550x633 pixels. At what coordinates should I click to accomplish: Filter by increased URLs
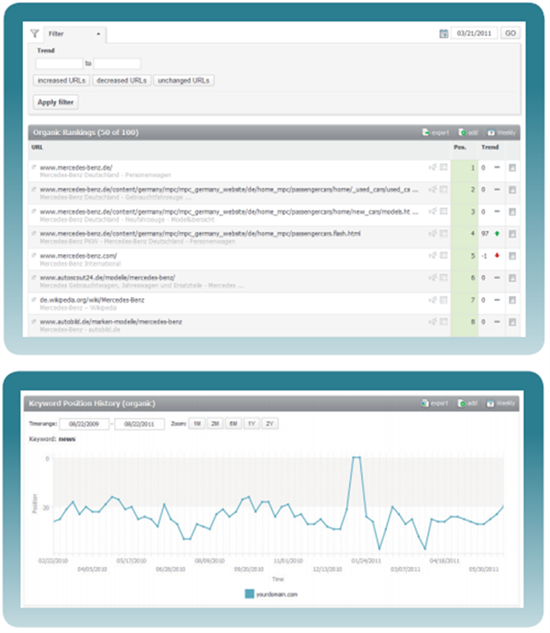(x=61, y=81)
